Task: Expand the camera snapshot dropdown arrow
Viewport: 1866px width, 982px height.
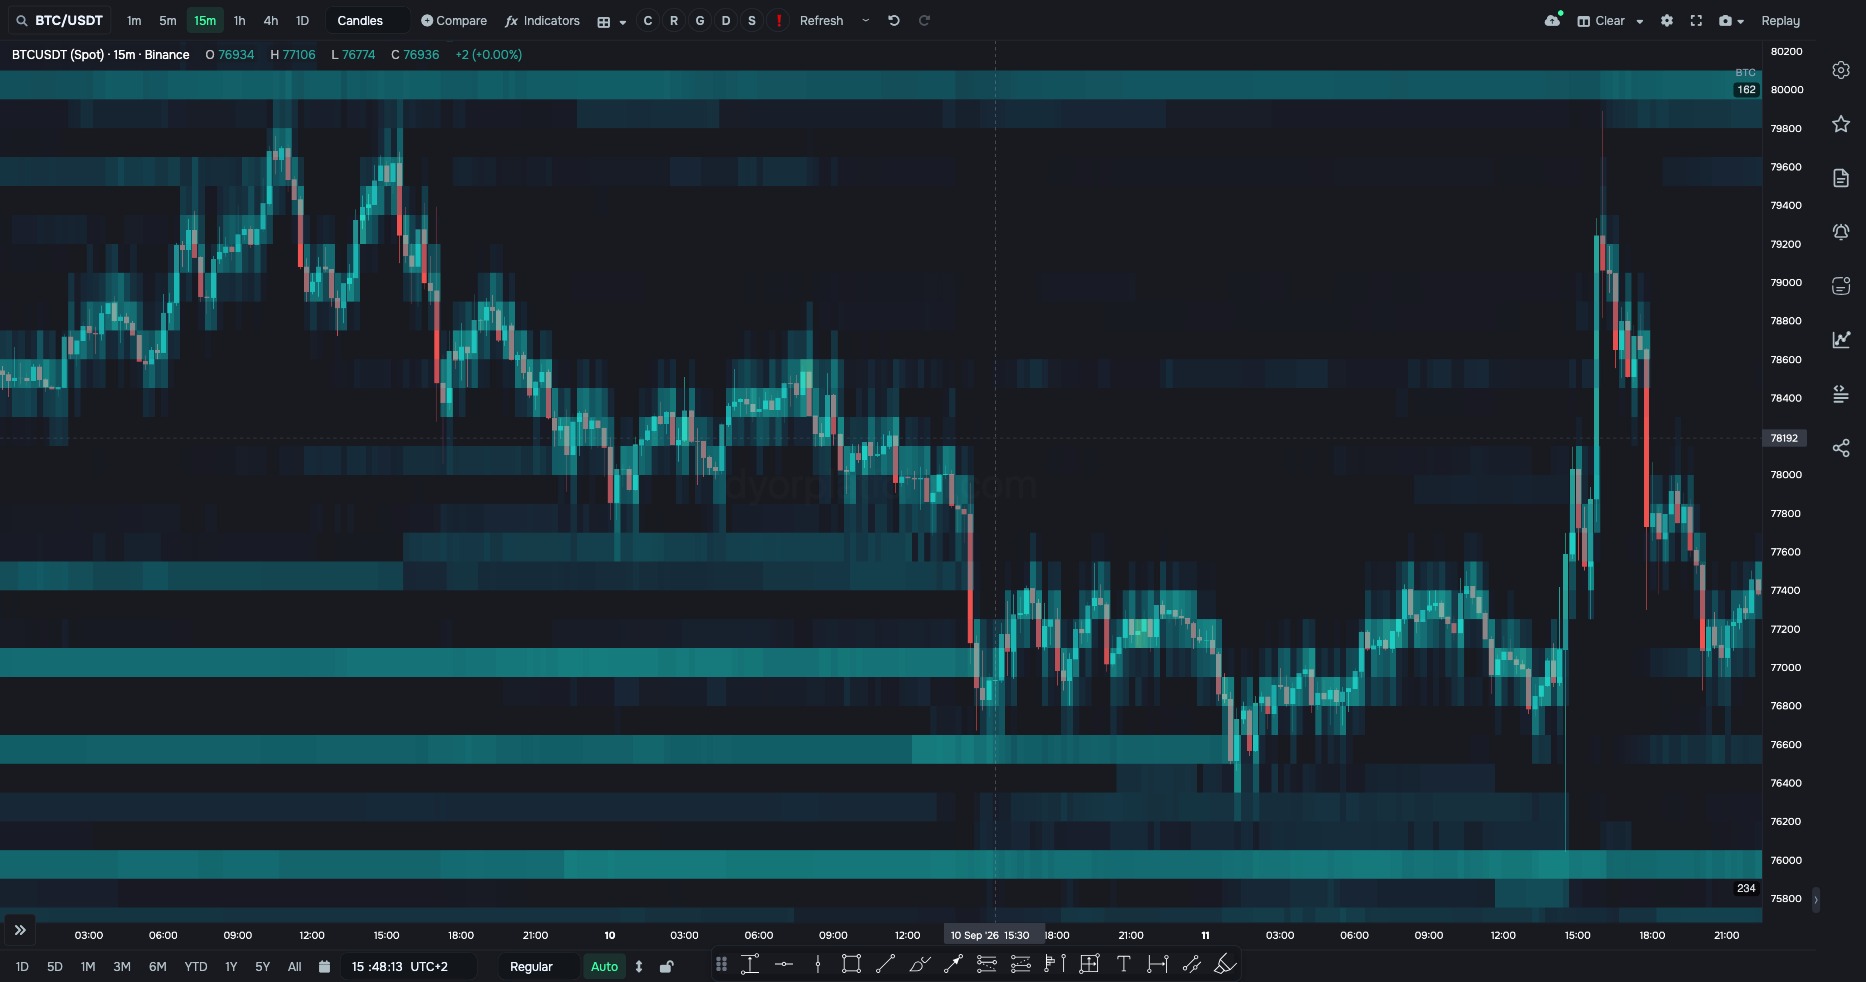Action: pos(1741,22)
